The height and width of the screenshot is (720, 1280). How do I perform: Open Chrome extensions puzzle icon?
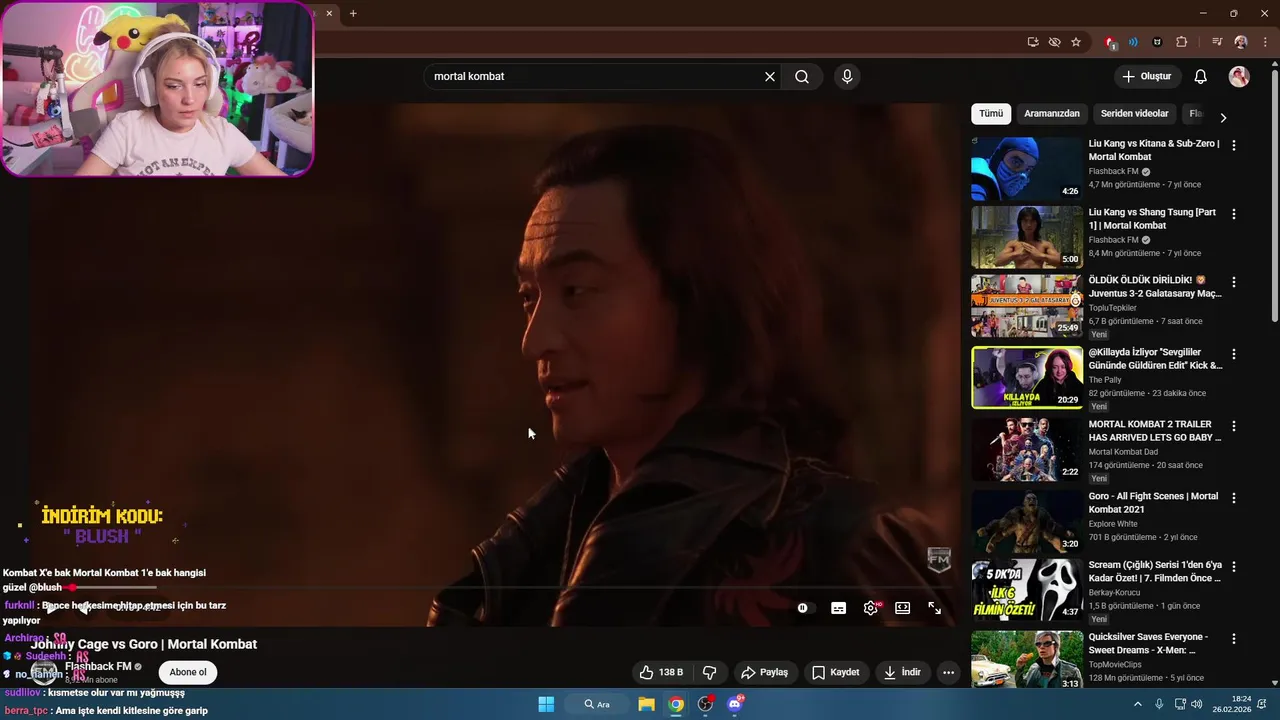[1182, 42]
